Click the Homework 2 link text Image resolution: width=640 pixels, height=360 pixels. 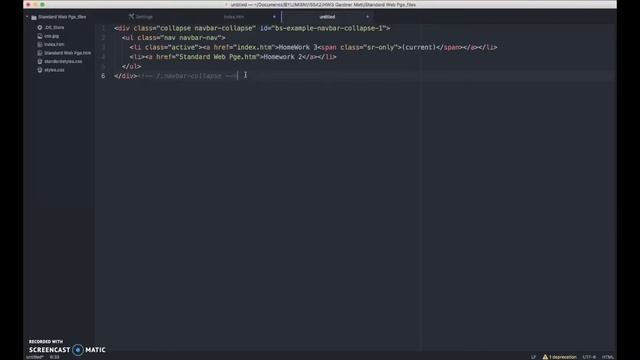pyautogui.click(x=283, y=57)
